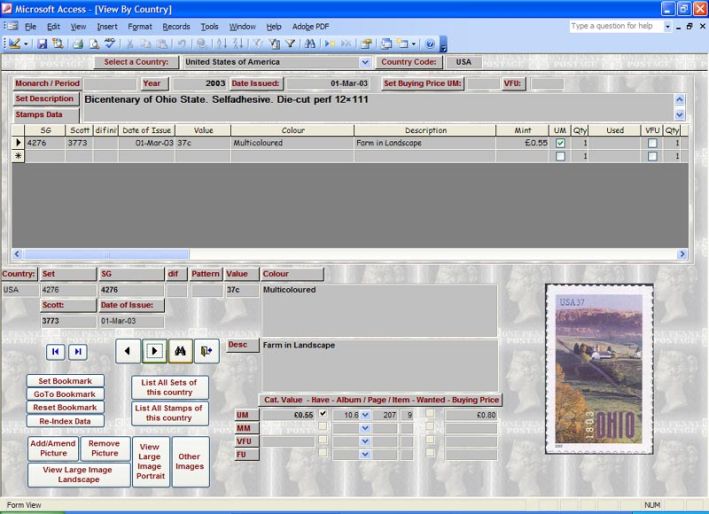
Task: Toggle the Have checkbox for UM
Action: point(322,414)
